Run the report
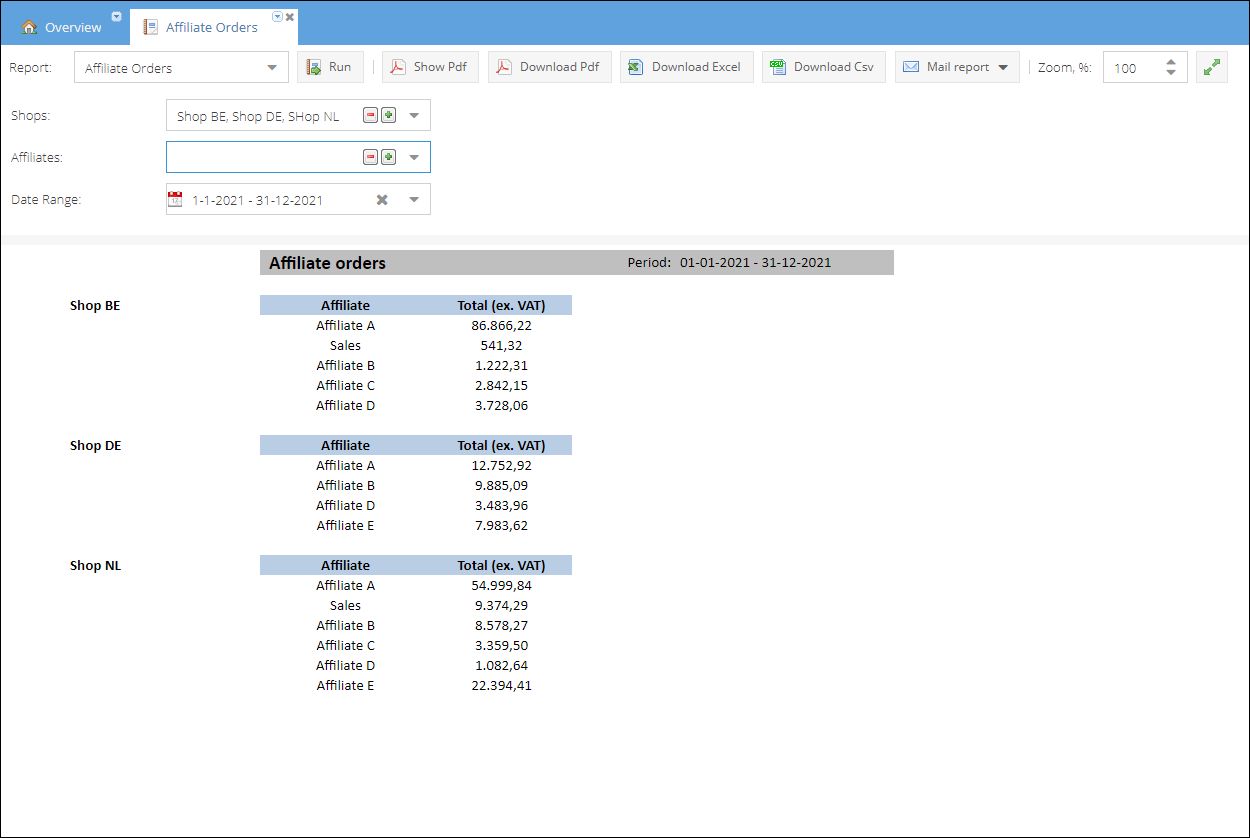Viewport: 1250px width, 838px height. tap(330, 67)
